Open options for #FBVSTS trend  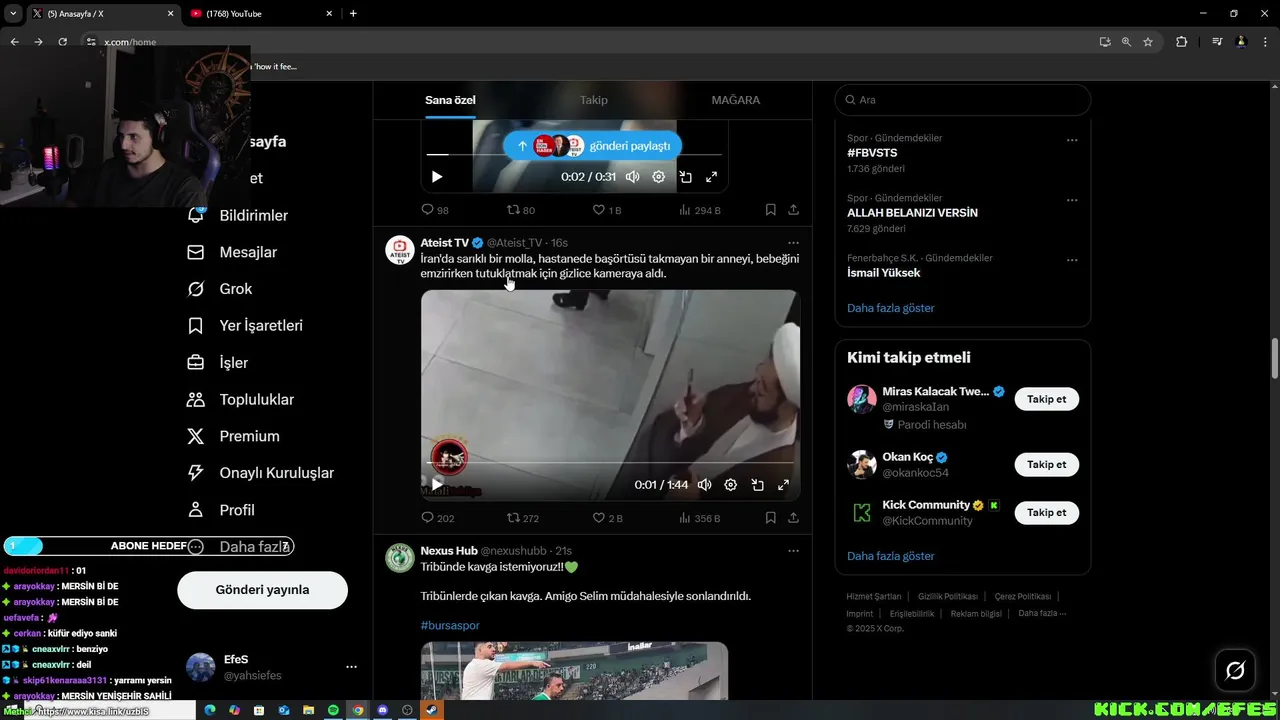click(1072, 140)
